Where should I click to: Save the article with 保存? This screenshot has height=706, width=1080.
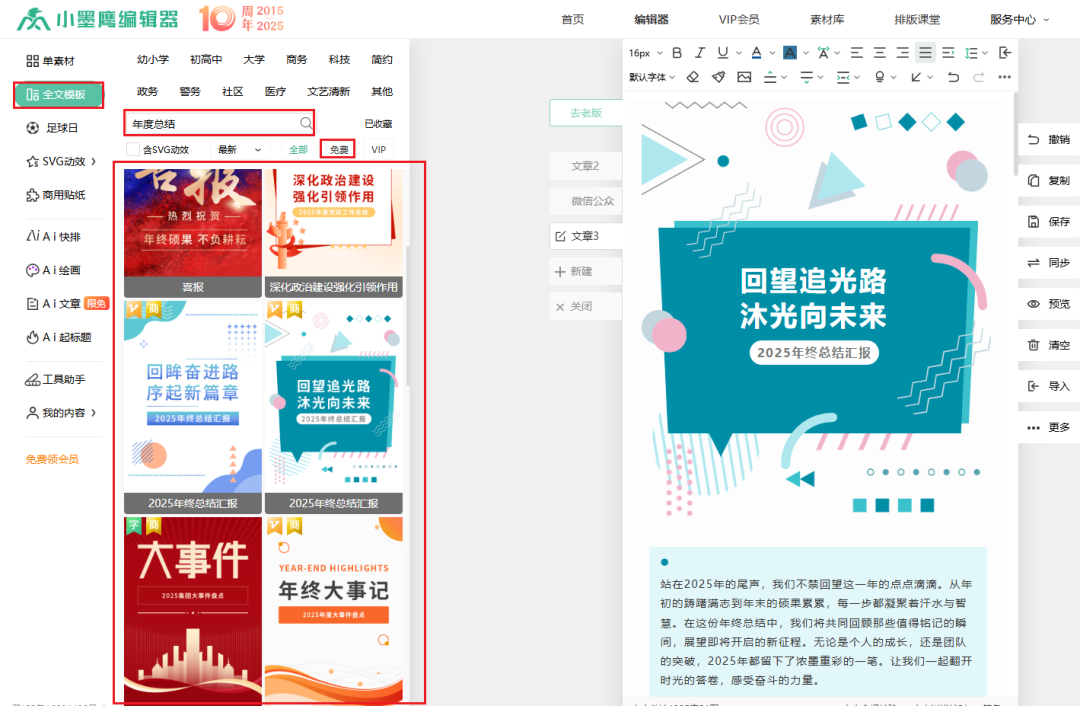click(x=1049, y=222)
